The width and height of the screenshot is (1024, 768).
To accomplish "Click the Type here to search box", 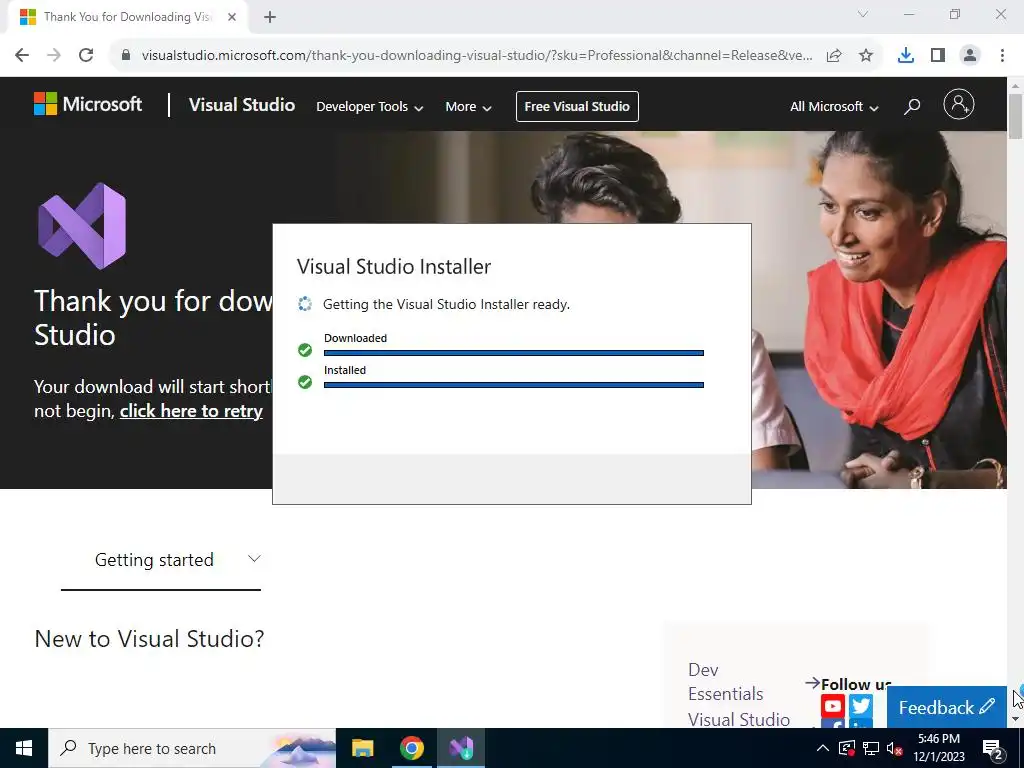I will click(x=191, y=748).
